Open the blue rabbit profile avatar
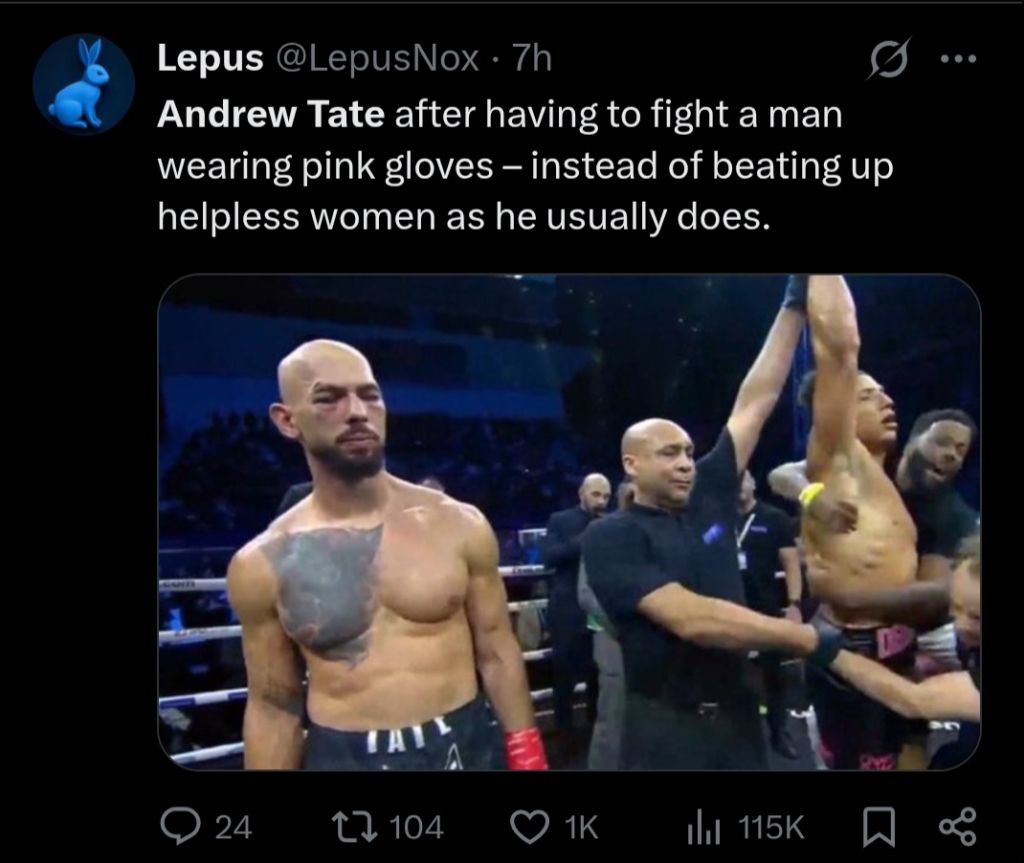Viewport: 1024px width, 863px height. pyautogui.click(x=84, y=84)
